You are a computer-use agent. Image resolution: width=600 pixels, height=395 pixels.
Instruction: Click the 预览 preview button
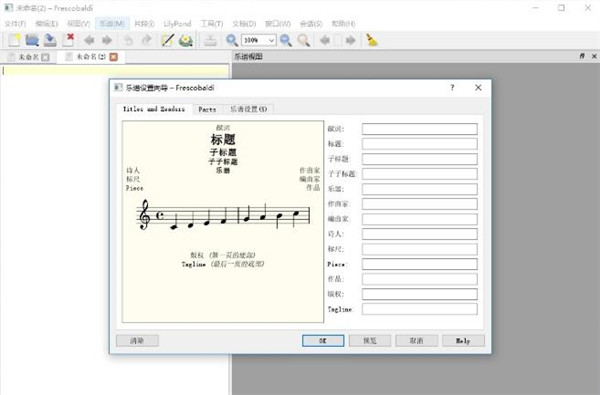coord(370,341)
